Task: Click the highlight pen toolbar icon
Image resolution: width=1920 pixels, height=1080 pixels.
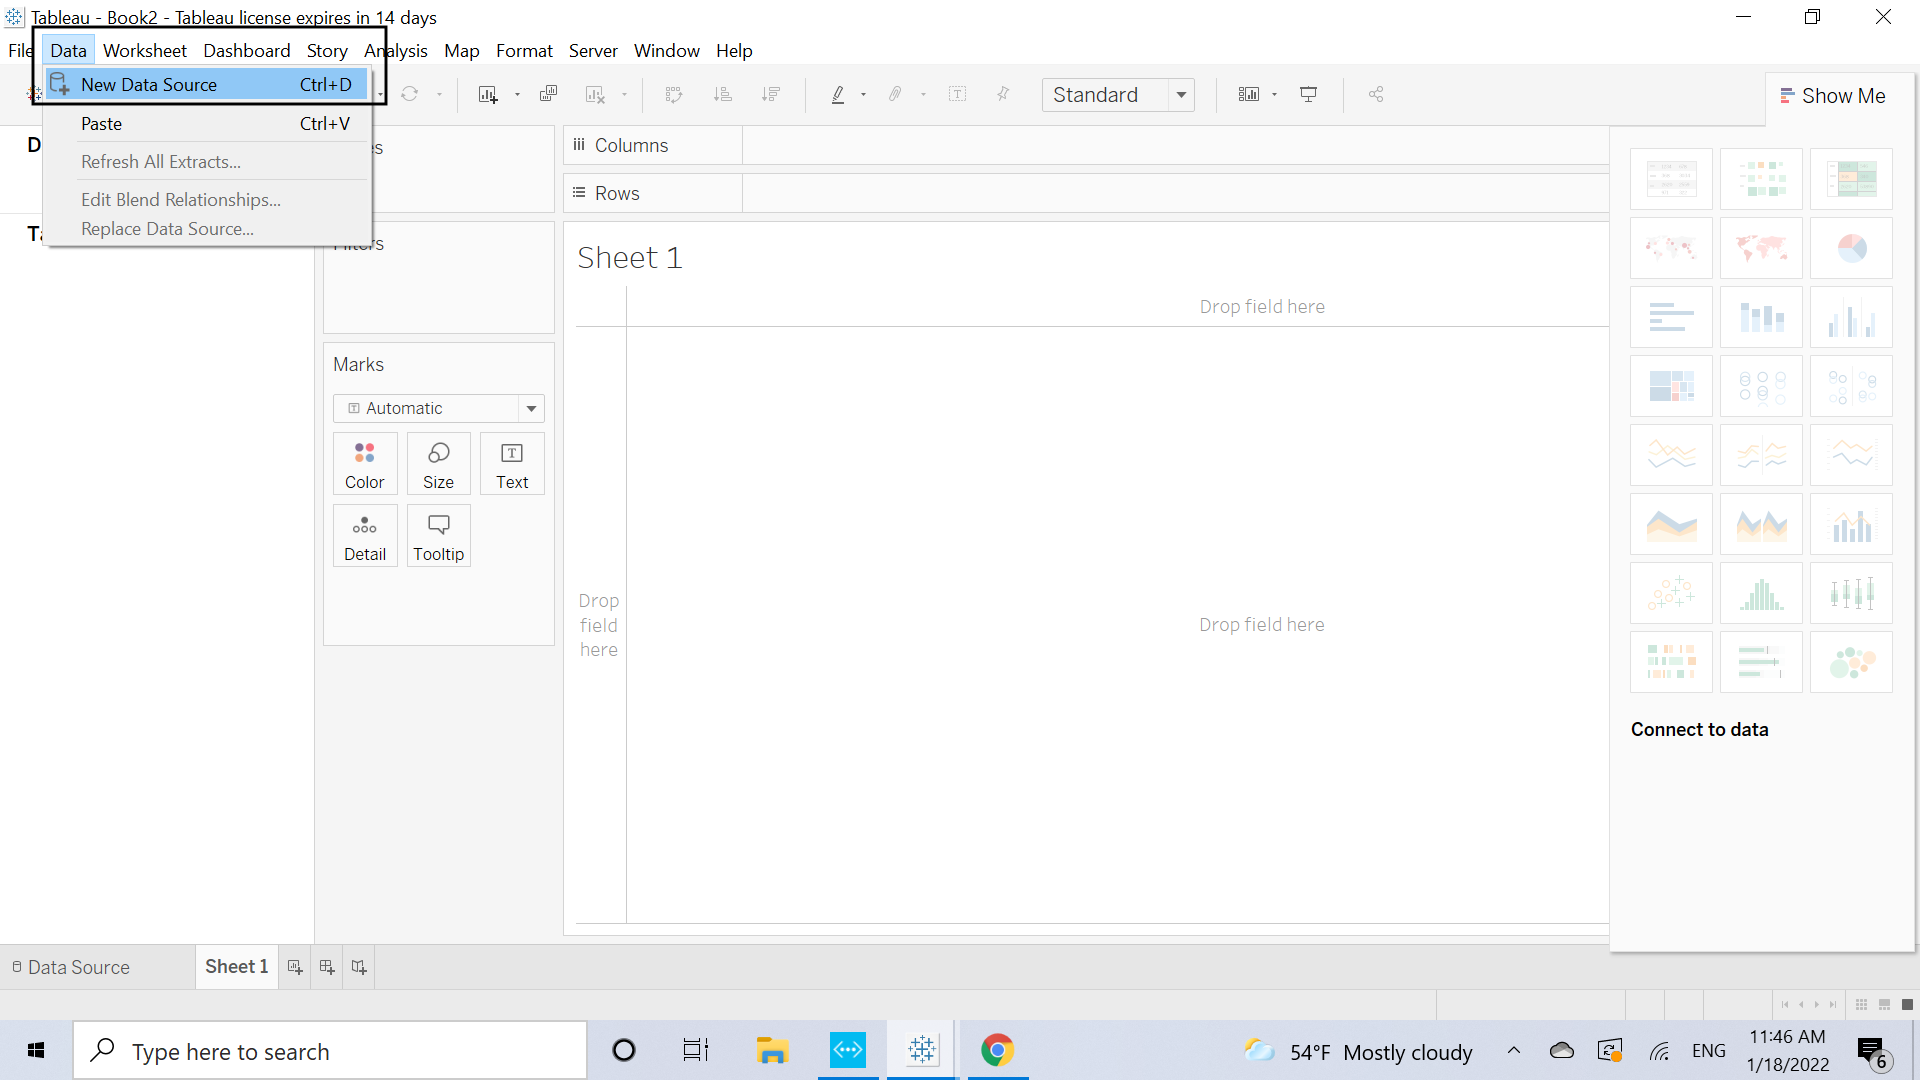Action: [838, 94]
